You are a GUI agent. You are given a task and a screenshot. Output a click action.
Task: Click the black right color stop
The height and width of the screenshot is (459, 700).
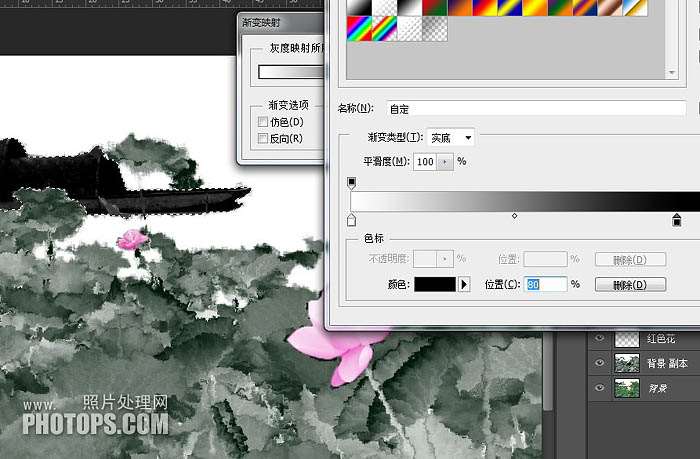[677, 220]
